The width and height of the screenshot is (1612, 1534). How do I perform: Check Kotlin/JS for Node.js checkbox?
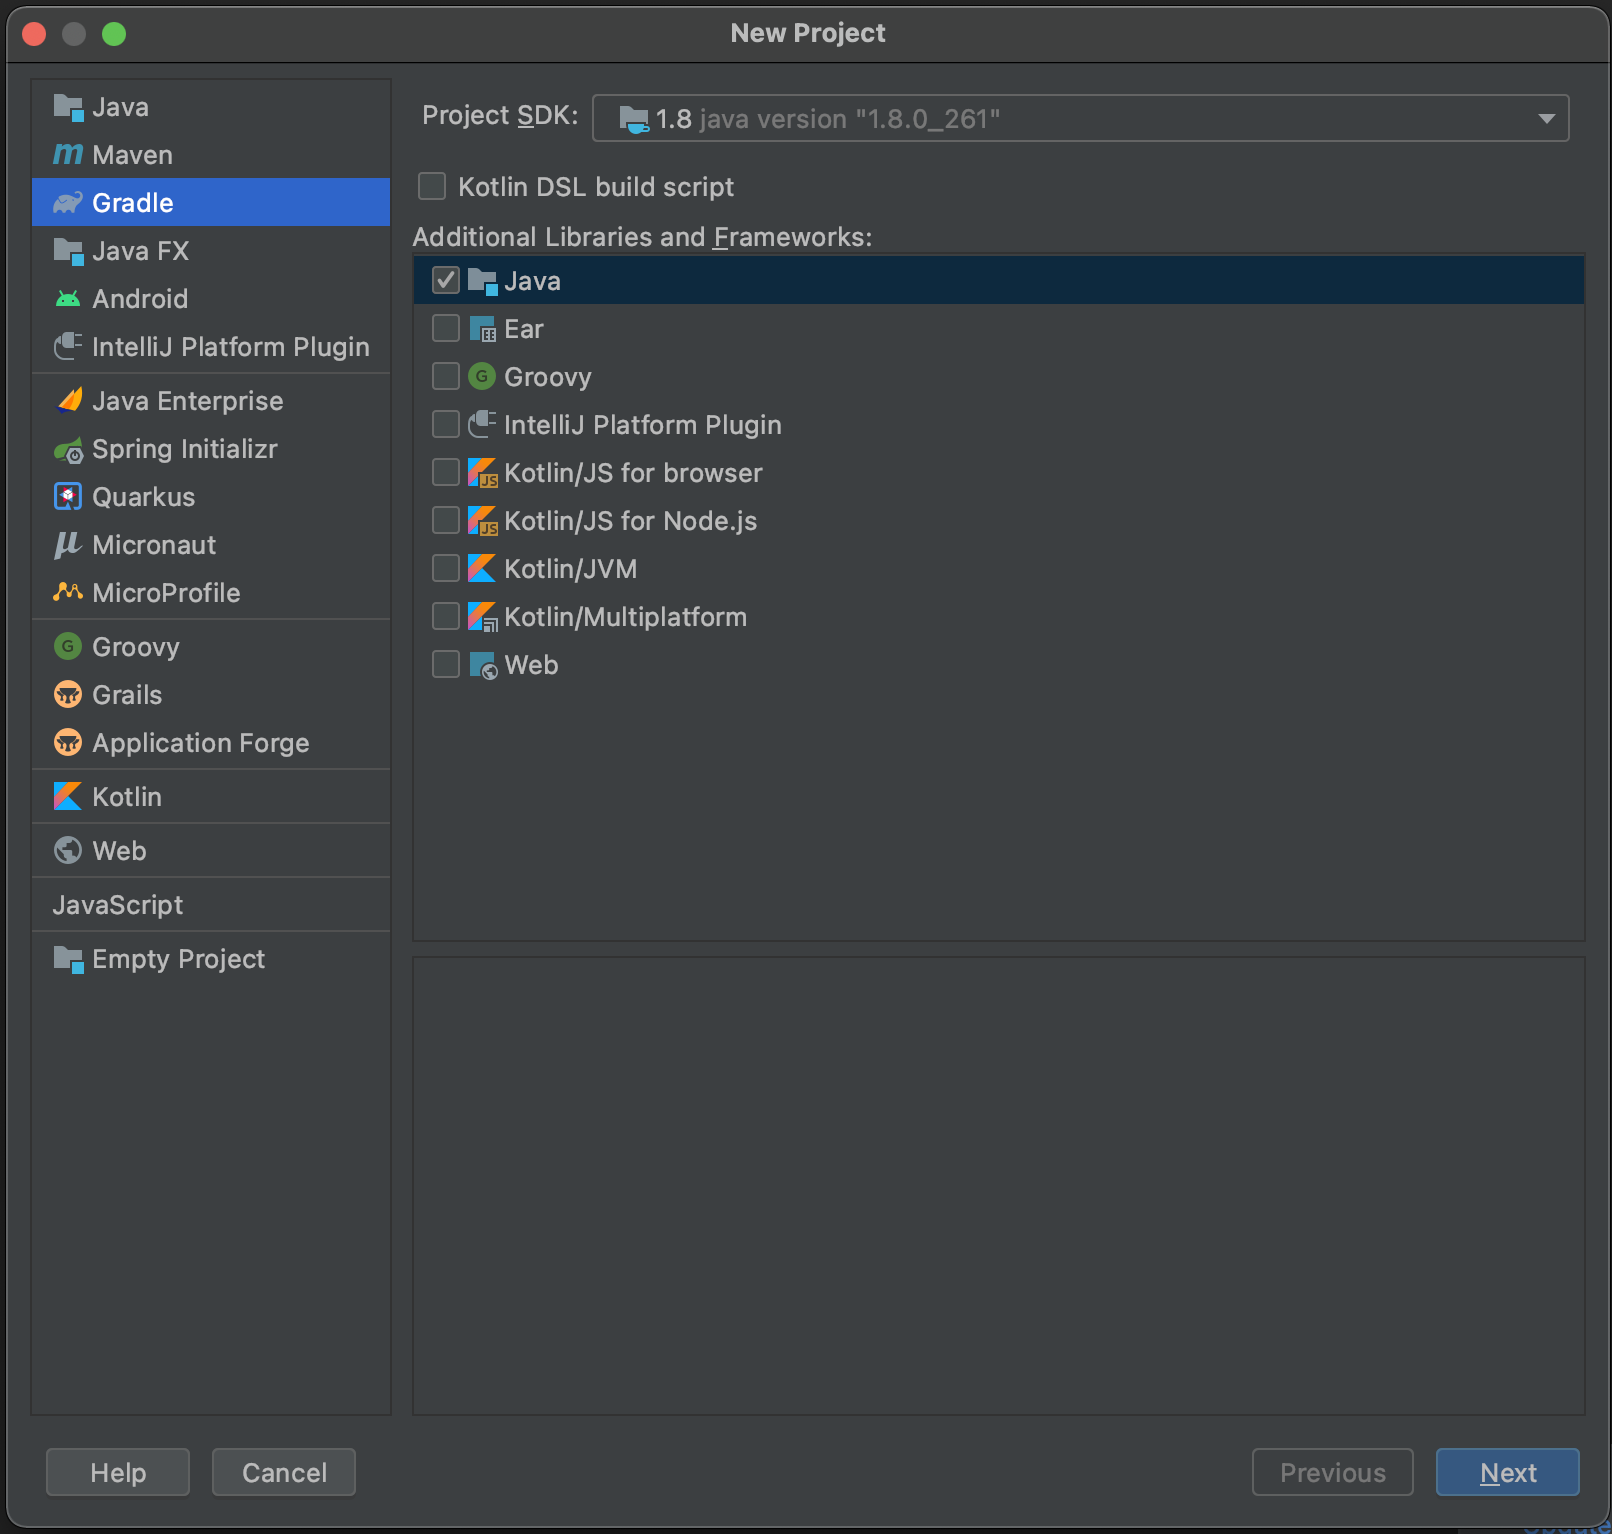coord(446,521)
